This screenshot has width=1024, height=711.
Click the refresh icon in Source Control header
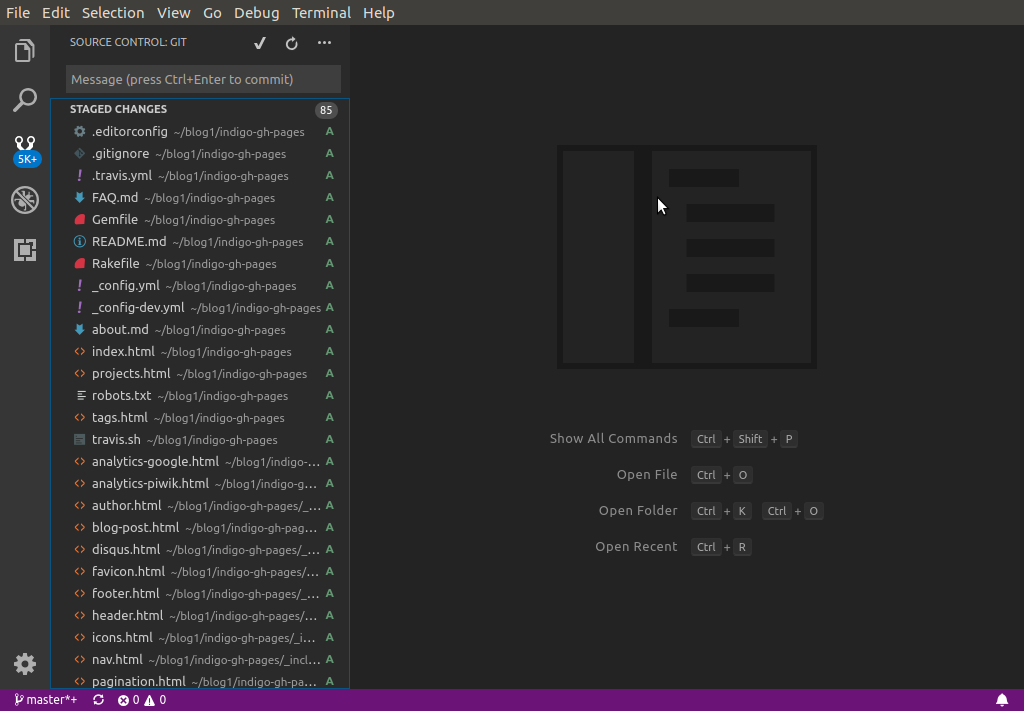point(292,43)
